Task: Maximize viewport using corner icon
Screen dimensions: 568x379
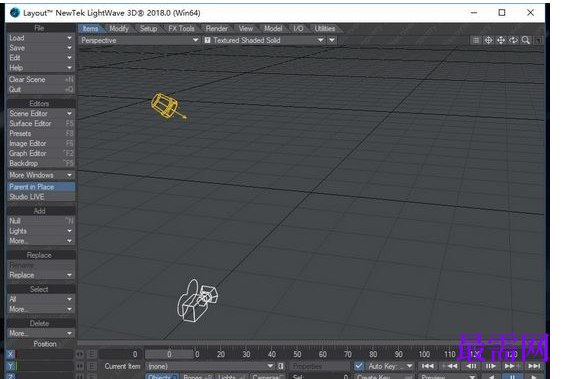Action: [x=539, y=40]
